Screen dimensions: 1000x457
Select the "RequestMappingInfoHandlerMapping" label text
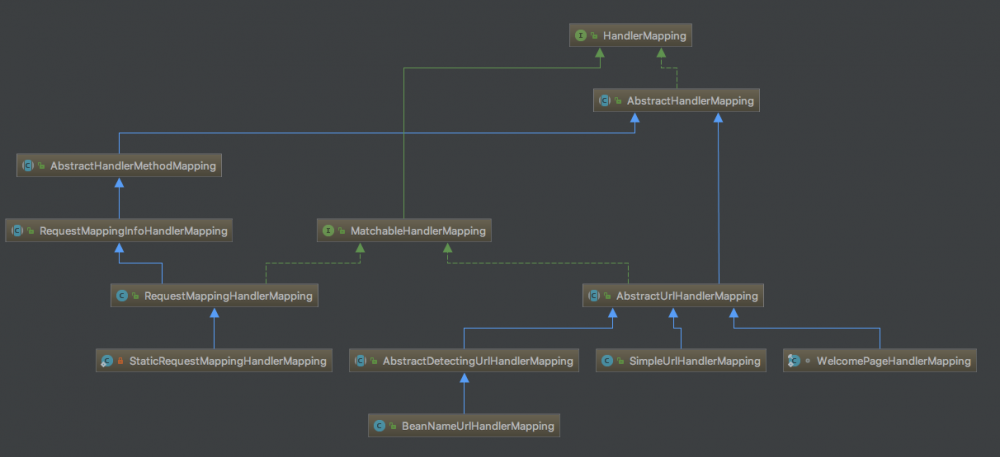(x=133, y=231)
